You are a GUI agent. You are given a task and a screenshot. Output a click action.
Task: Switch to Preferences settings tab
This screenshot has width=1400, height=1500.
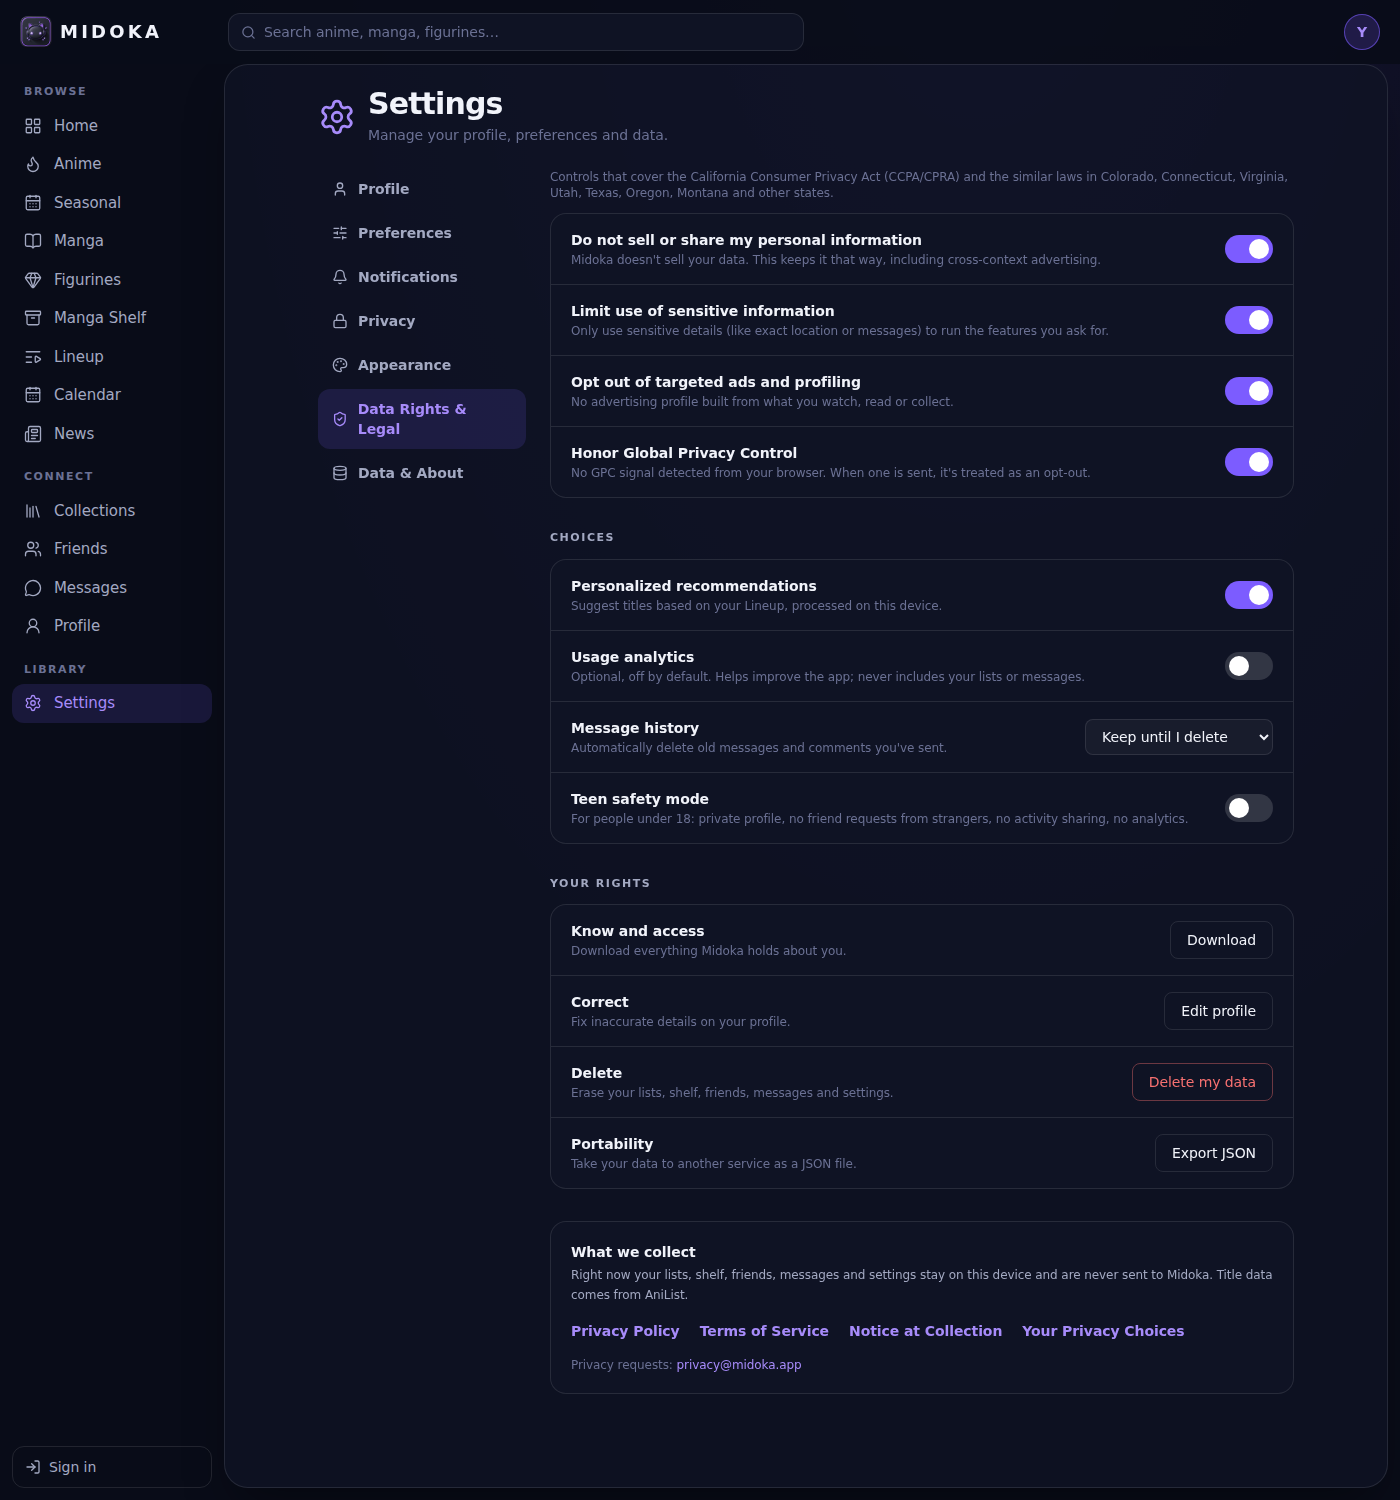click(x=422, y=233)
